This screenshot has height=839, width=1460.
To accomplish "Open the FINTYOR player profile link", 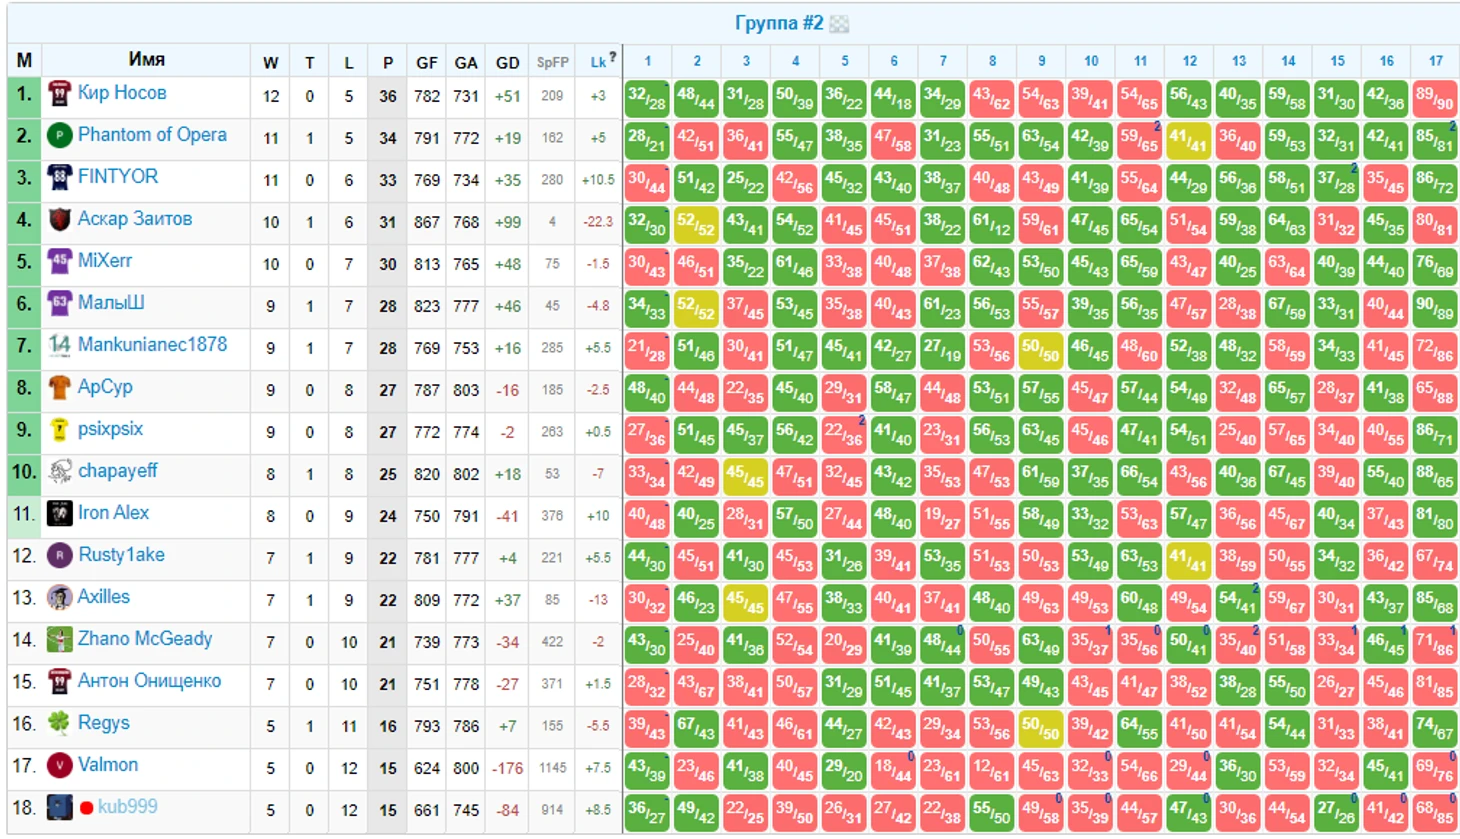I will pyautogui.click(x=118, y=177).
